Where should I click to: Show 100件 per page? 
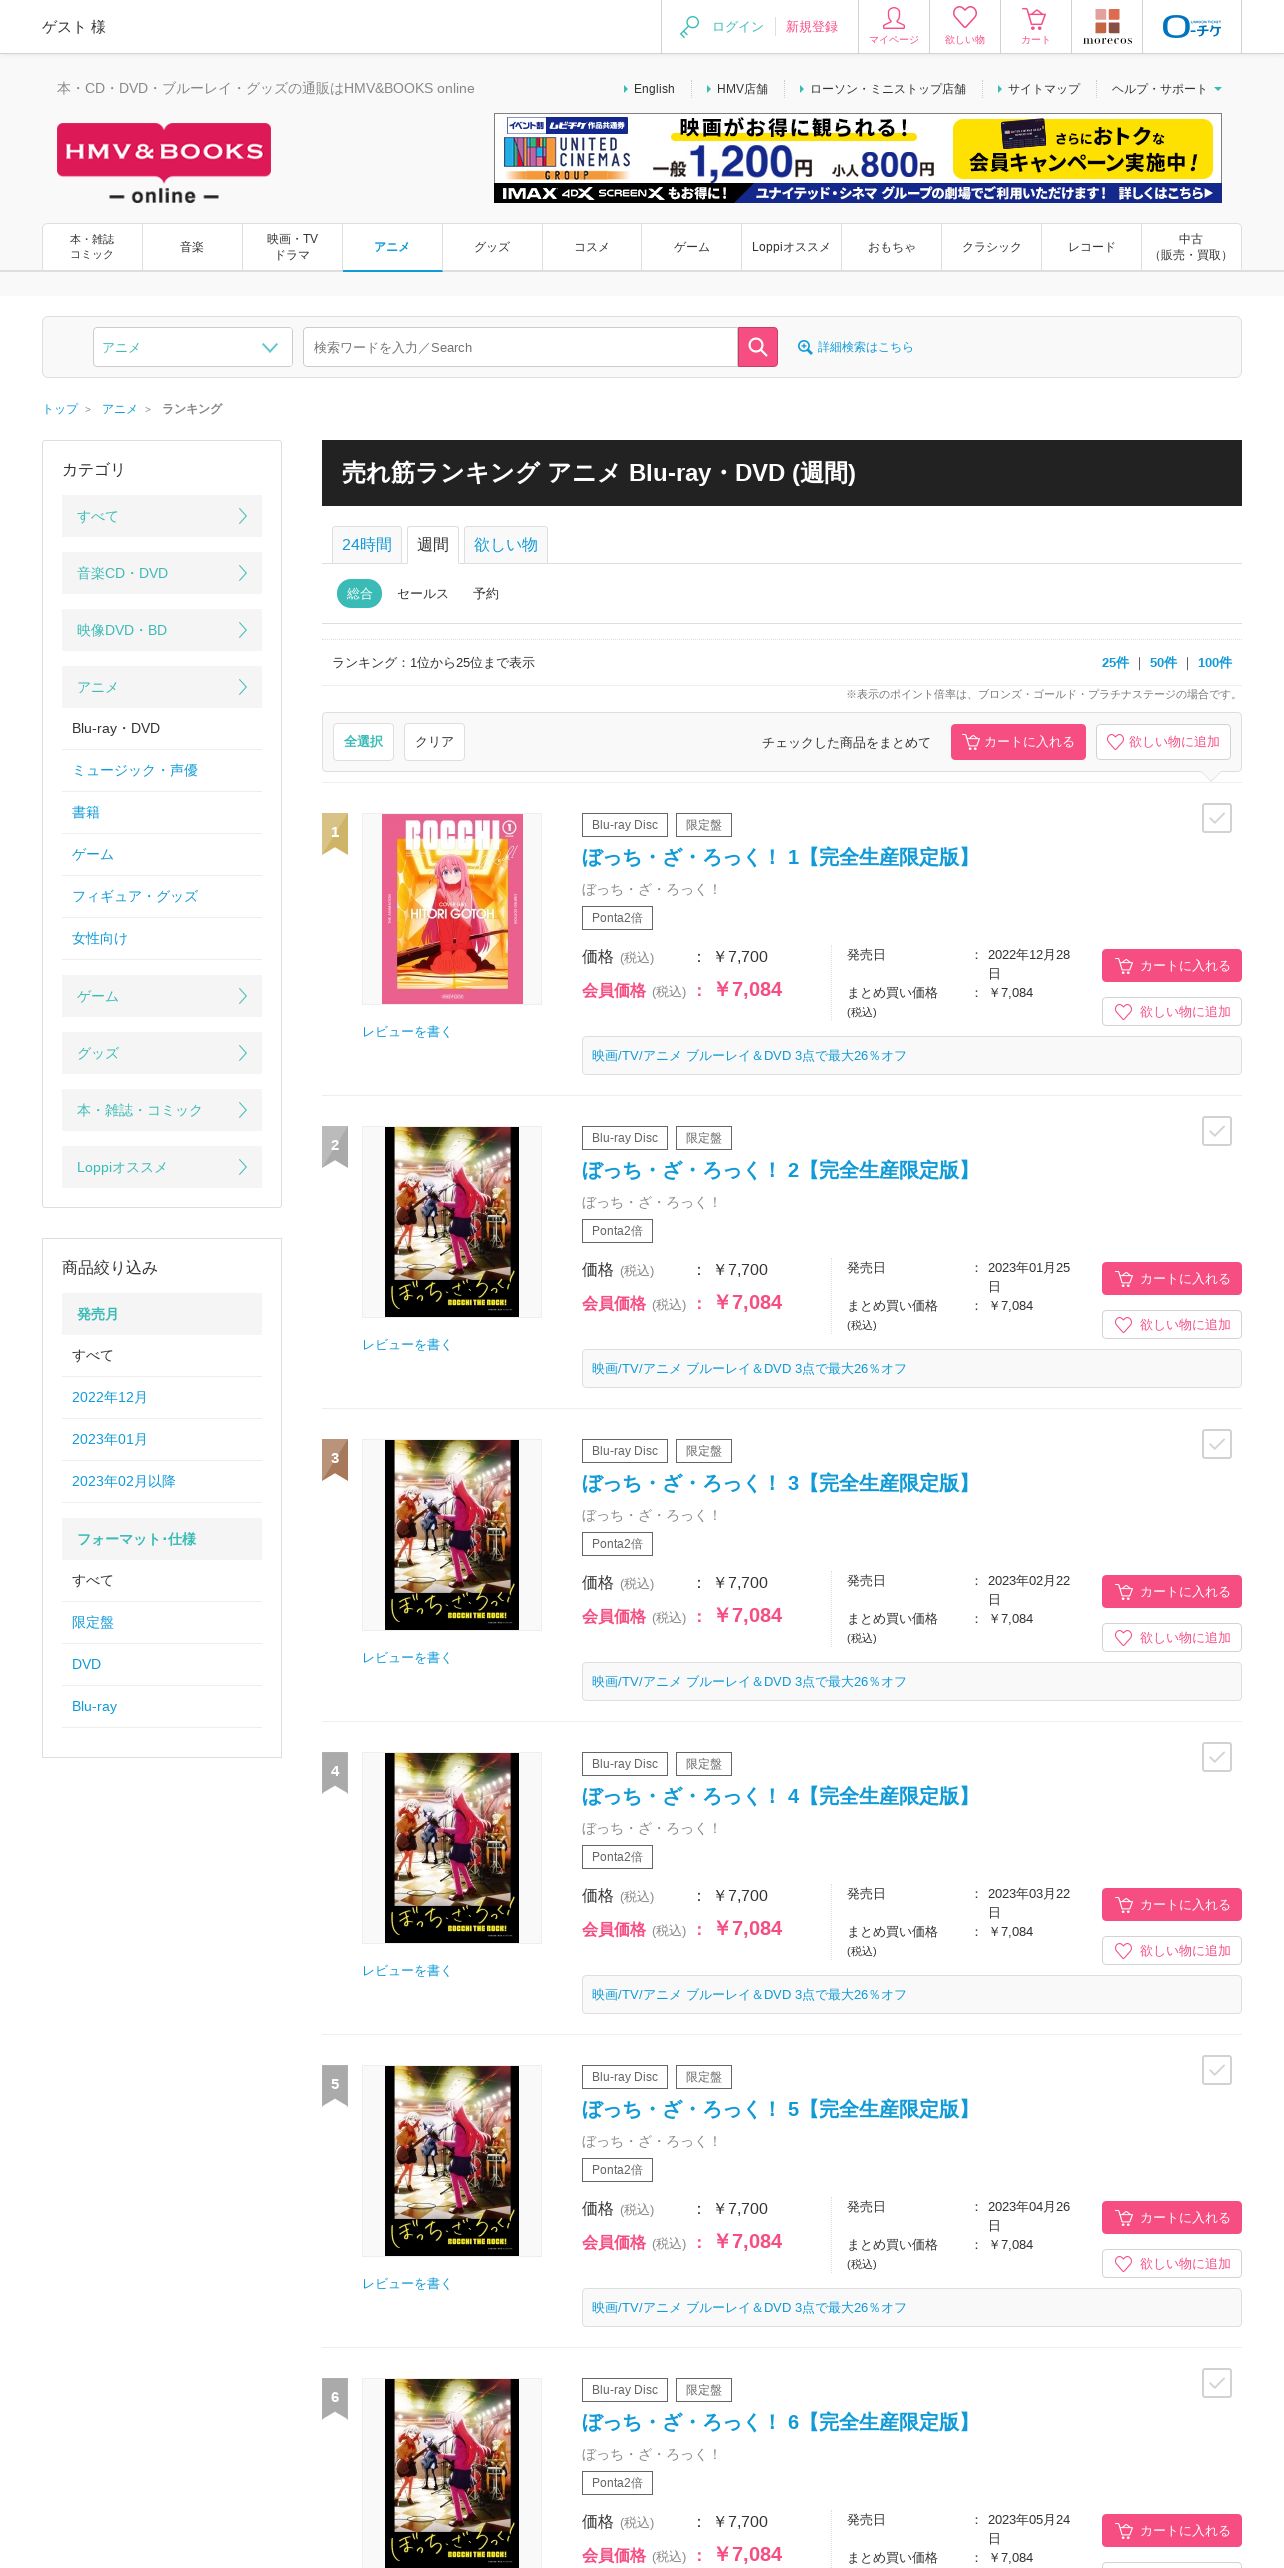(x=1215, y=663)
